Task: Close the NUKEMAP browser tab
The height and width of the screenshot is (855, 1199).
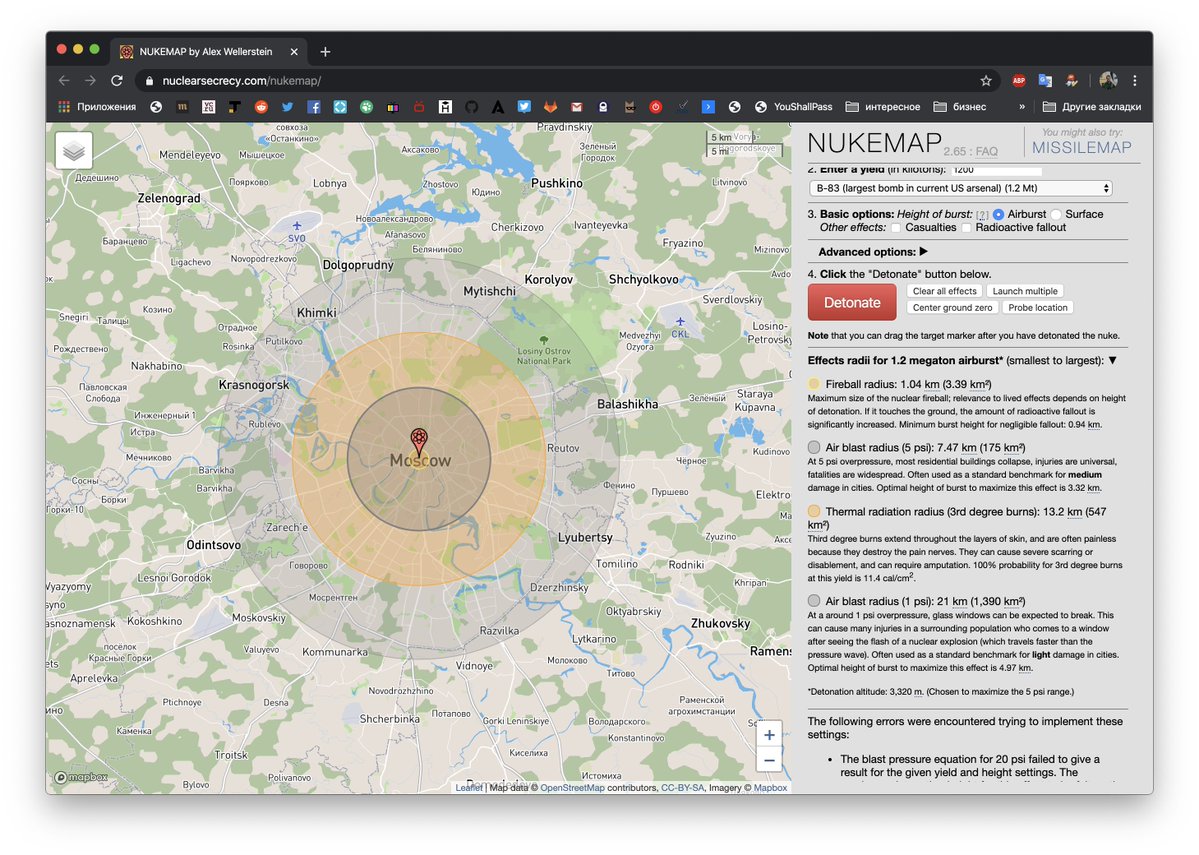Action: [294, 51]
